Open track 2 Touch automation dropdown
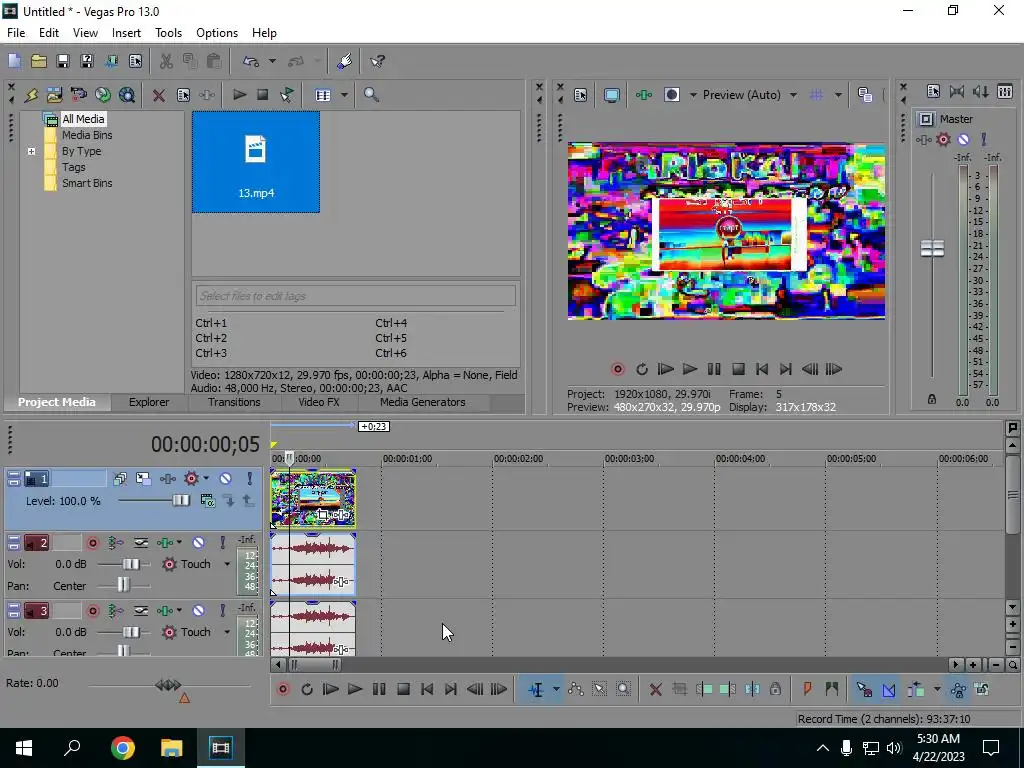This screenshot has width=1024, height=768. click(227, 564)
